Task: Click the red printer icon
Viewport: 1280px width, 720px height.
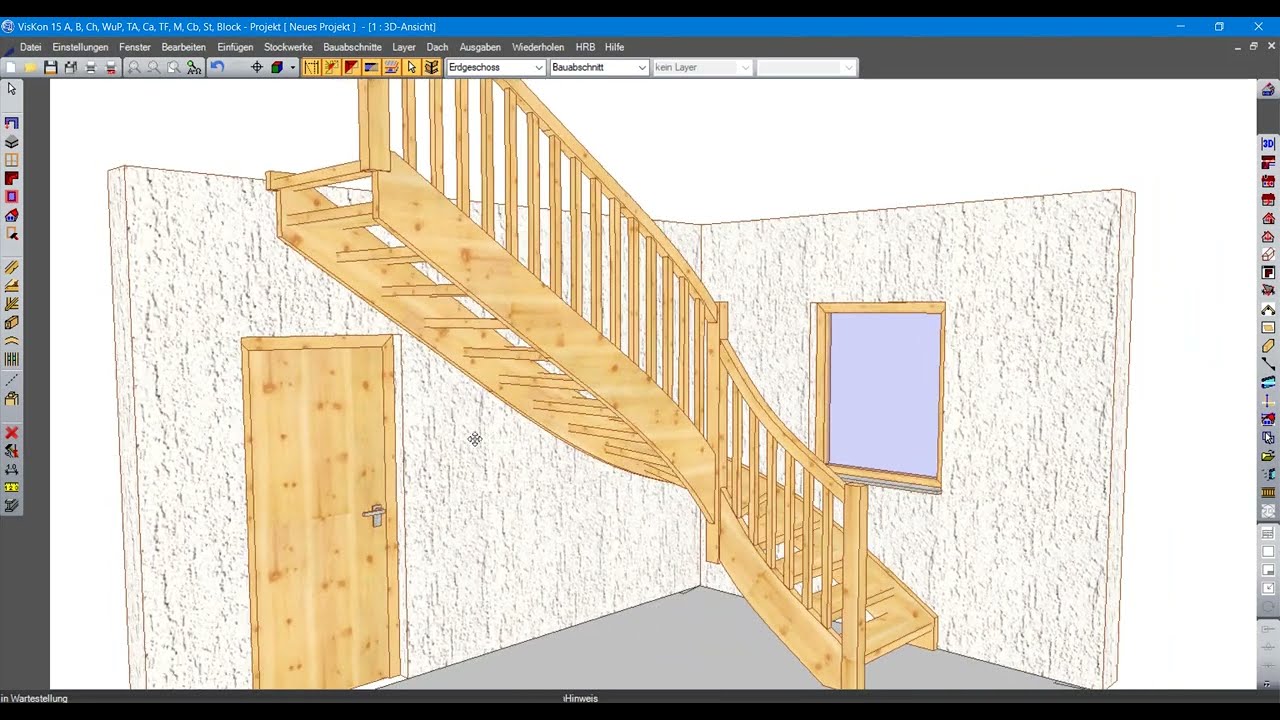Action: (111, 67)
